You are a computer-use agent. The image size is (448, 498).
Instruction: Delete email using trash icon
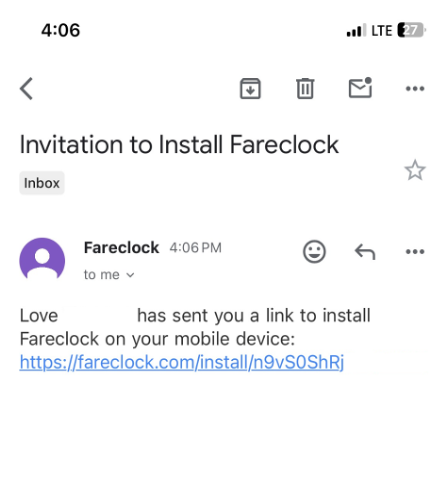pyautogui.click(x=305, y=88)
